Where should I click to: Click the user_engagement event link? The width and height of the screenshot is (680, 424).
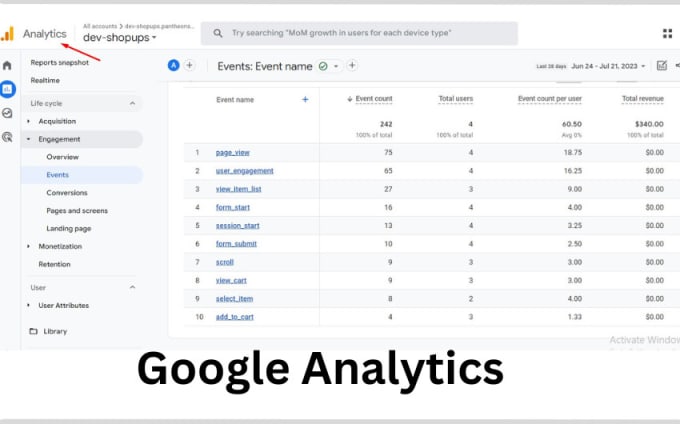tap(245, 171)
